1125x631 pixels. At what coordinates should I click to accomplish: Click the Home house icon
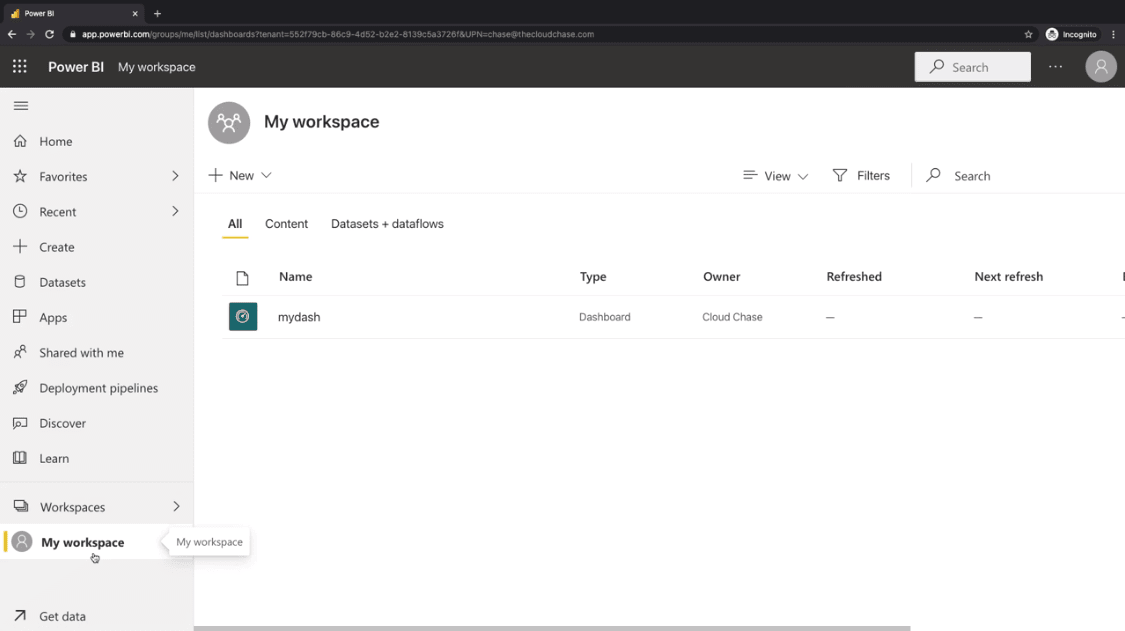20,141
